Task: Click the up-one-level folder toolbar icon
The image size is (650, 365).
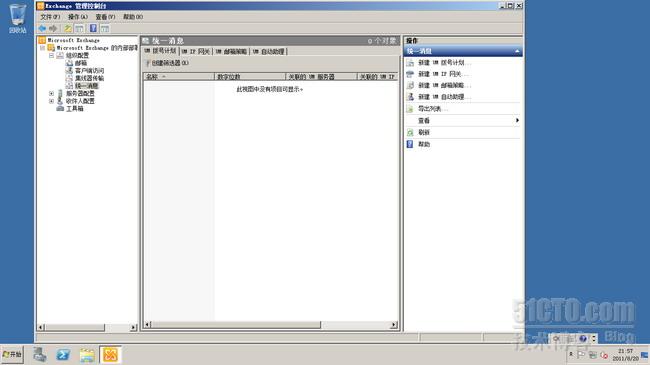Action: [x=68, y=28]
